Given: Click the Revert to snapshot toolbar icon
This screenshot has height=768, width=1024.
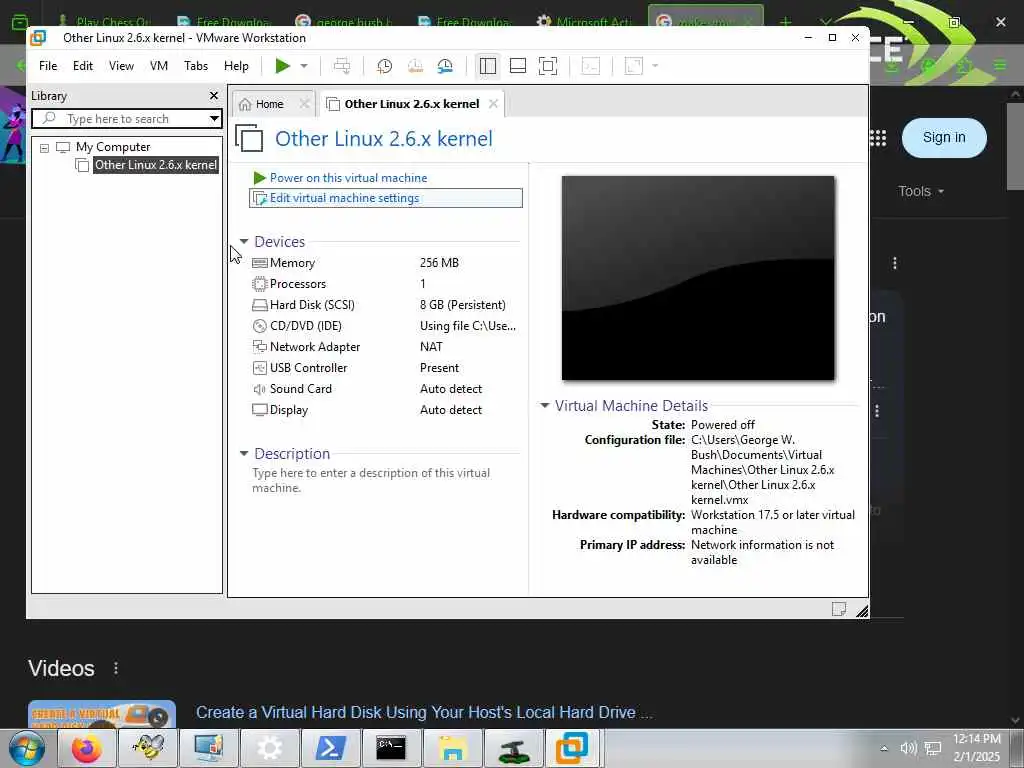Looking at the screenshot, I should click(415, 66).
